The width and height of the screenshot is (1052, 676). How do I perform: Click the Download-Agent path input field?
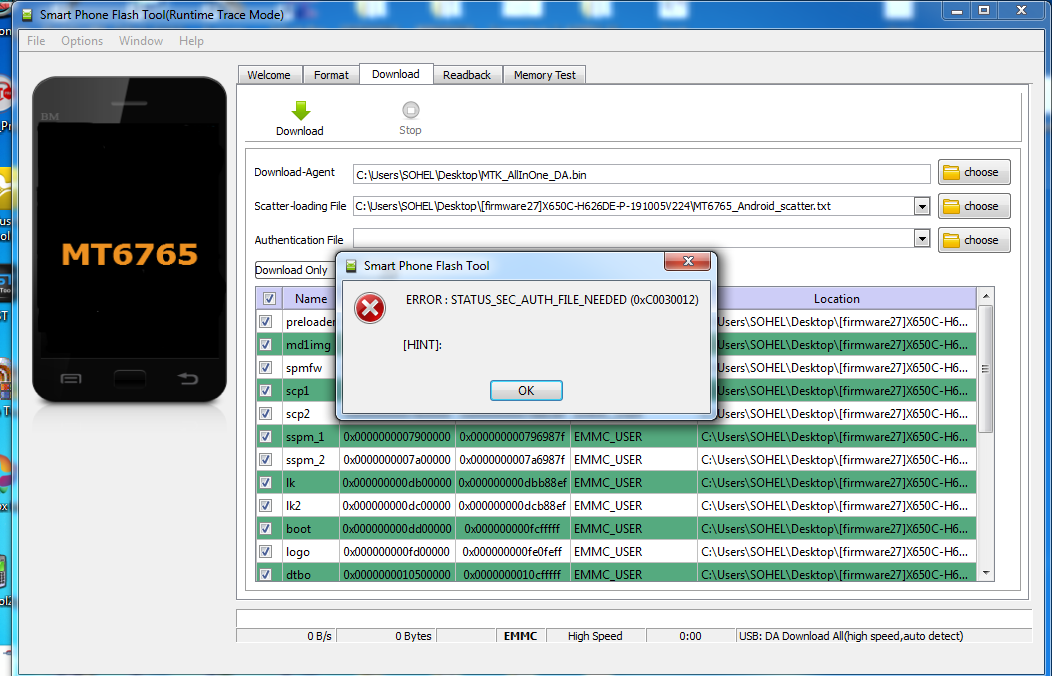pos(640,174)
